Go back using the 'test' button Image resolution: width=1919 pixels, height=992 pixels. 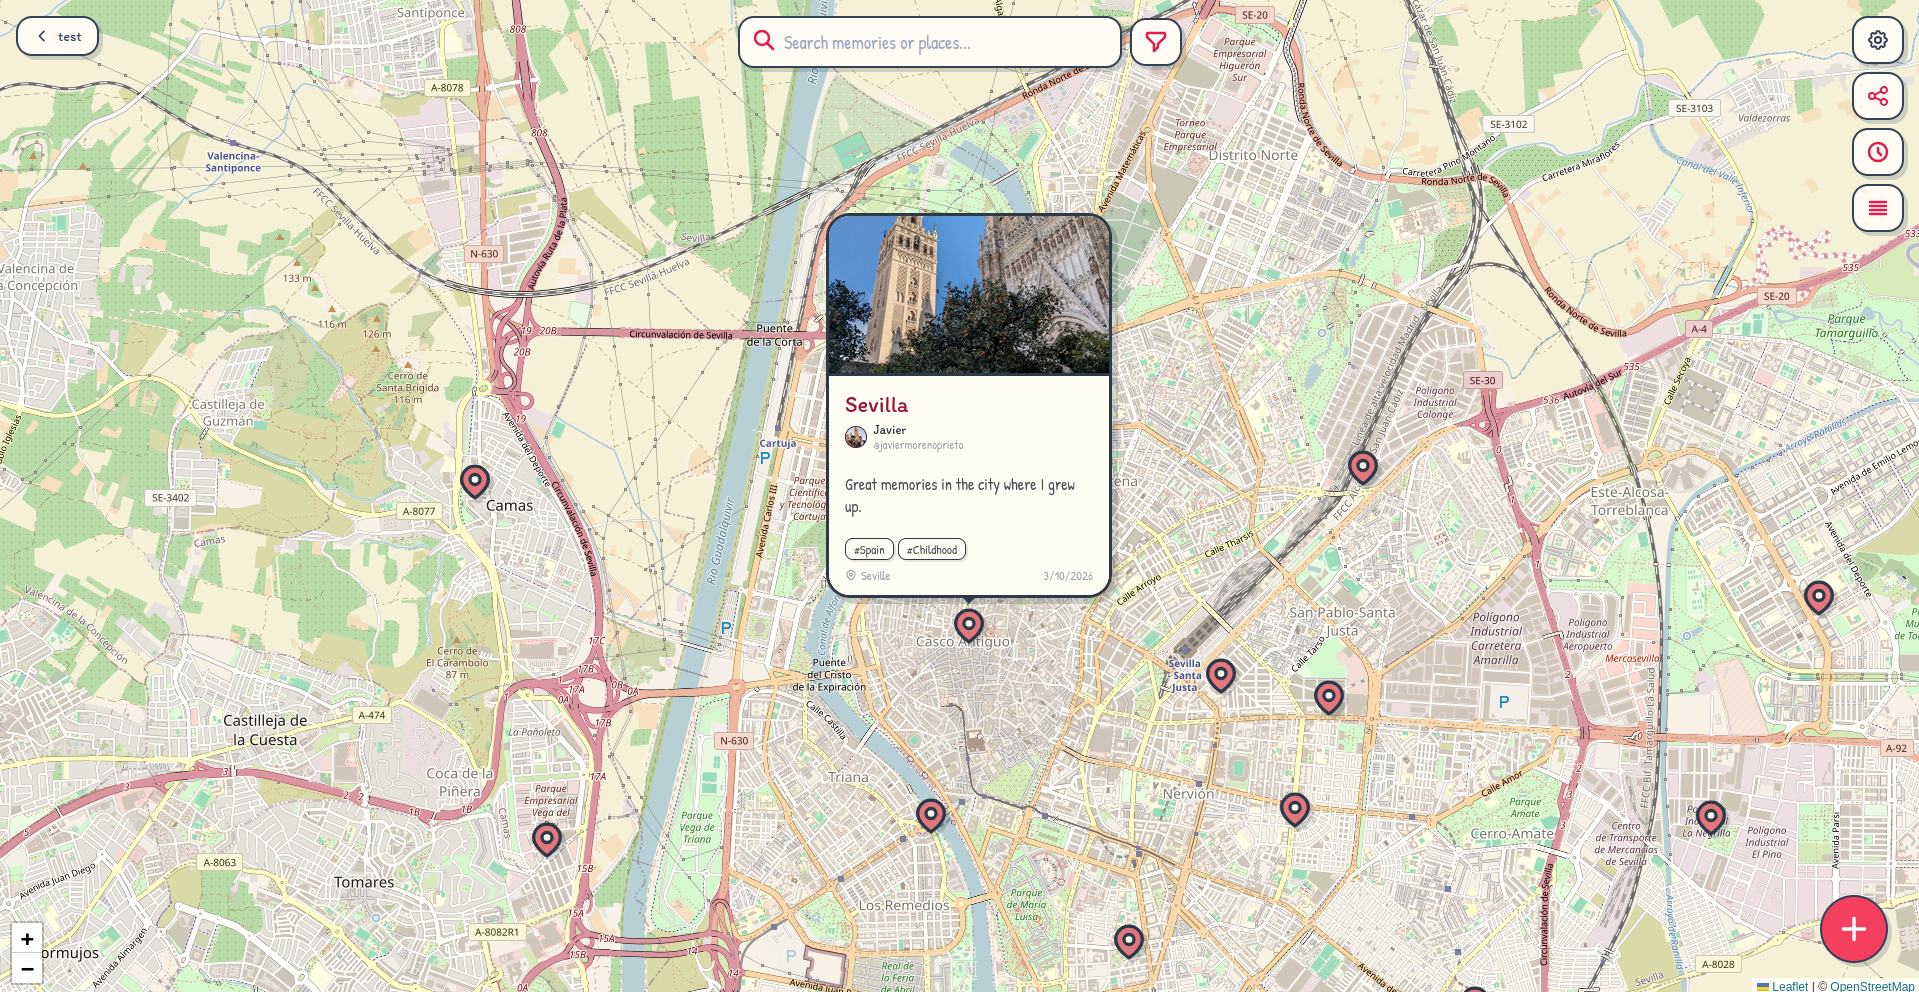point(57,37)
